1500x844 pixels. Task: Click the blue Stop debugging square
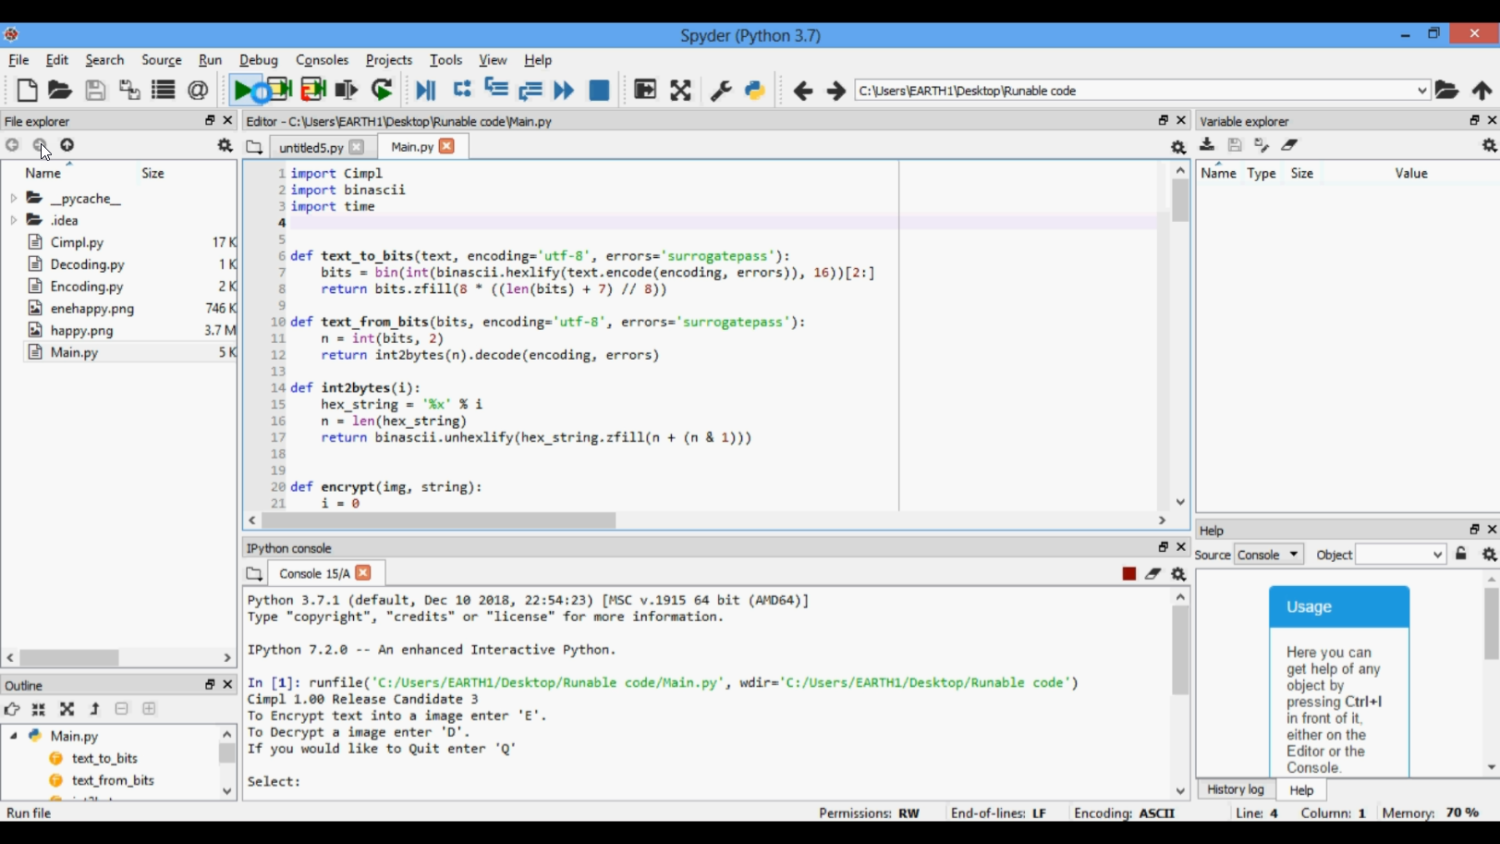[x=599, y=90]
